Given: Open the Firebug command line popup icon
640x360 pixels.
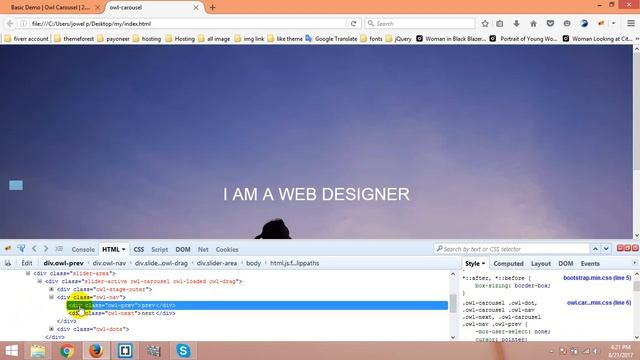Looking at the screenshot, I should pyautogui.click(x=59, y=249).
